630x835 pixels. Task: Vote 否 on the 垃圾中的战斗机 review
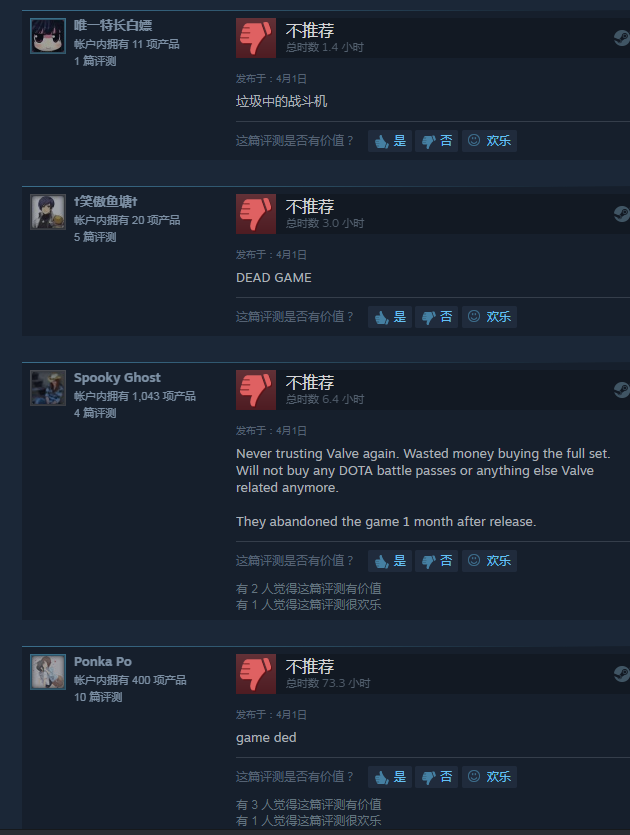pos(437,141)
